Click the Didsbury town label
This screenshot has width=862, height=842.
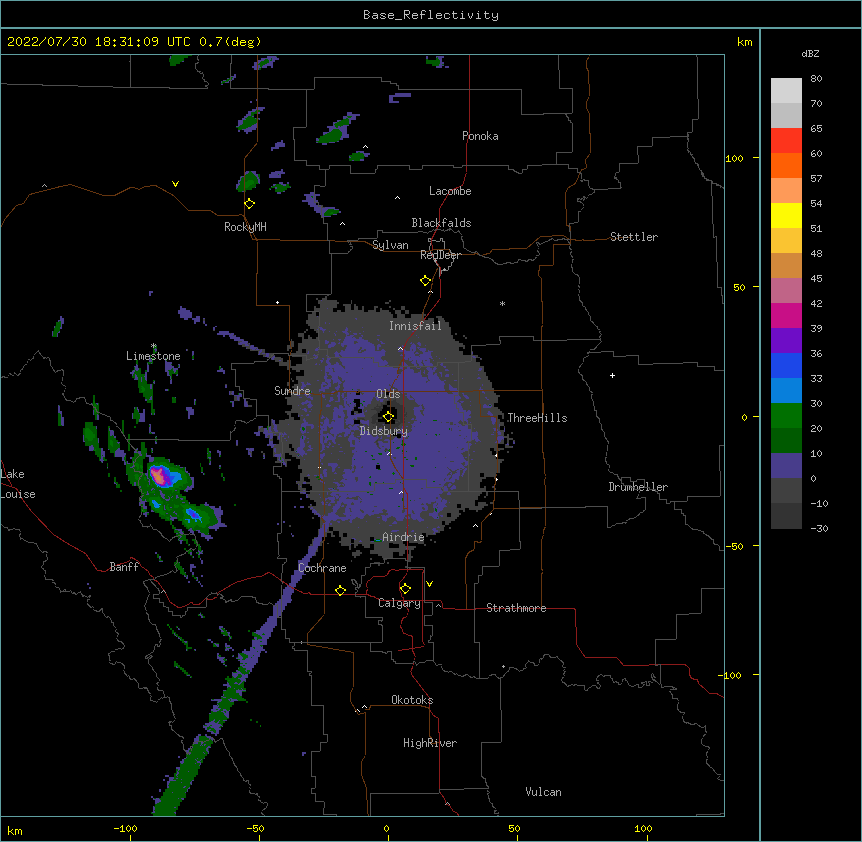[x=384, y=431]
